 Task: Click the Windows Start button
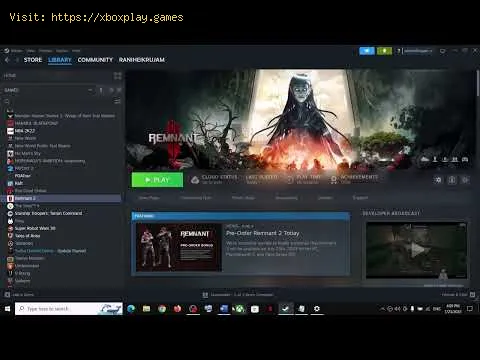click(x=7, y=309)
